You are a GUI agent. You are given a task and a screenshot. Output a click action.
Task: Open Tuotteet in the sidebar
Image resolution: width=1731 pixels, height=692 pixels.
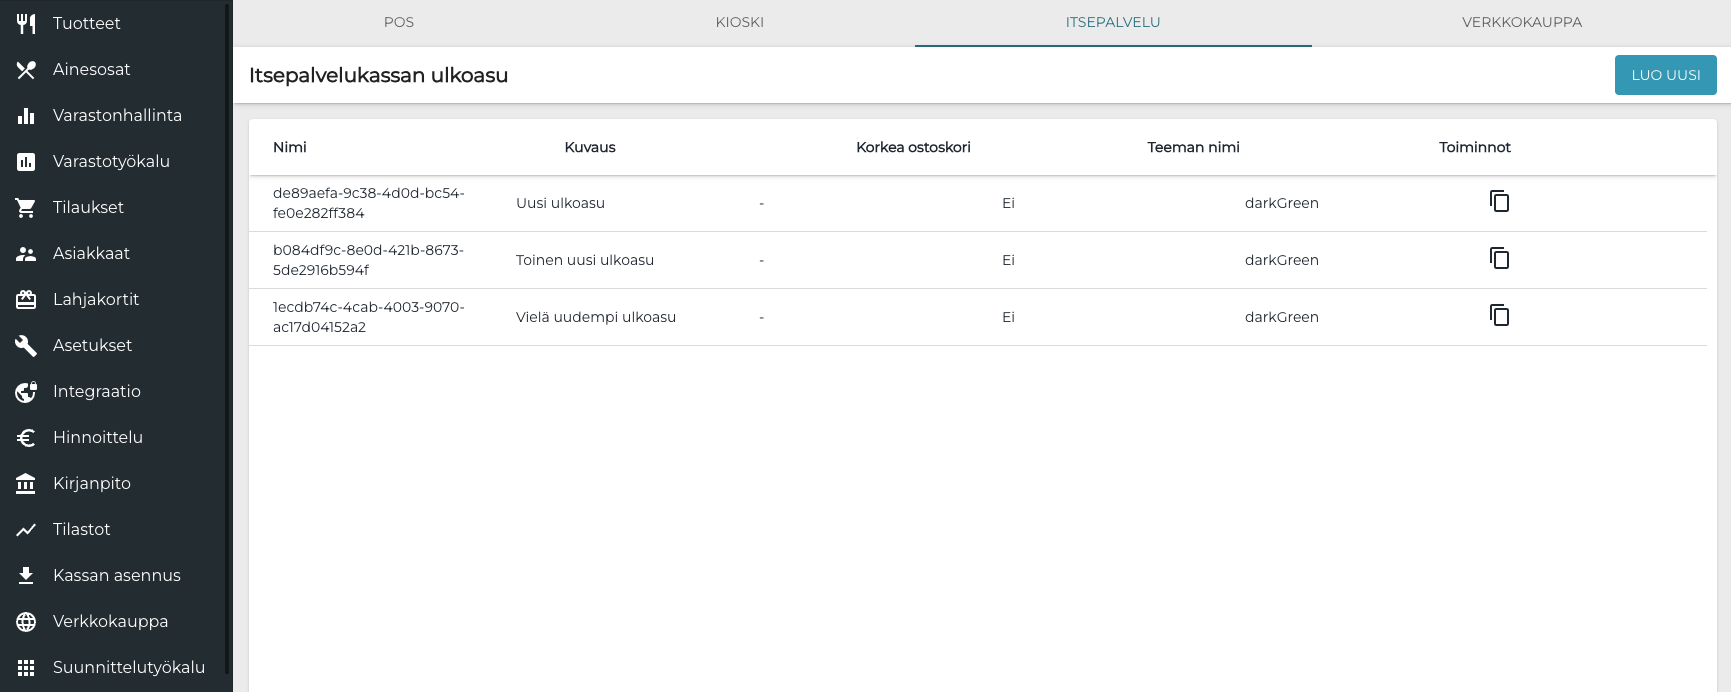tap(114, 23)
